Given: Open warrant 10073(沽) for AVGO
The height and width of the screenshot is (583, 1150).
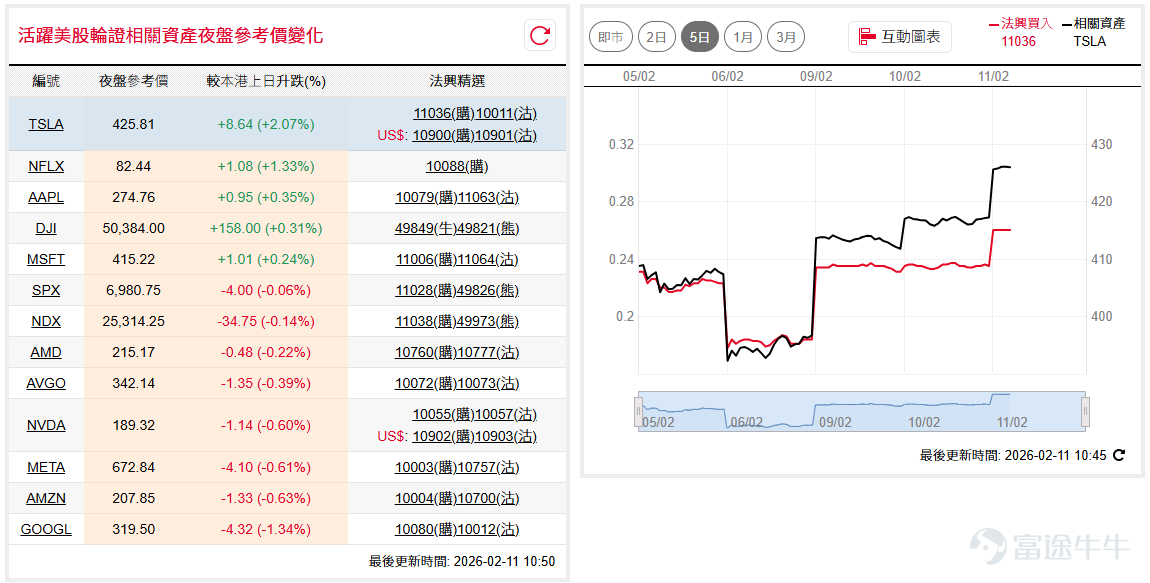Looking at the screenshot, I should [x=488, y=383].
